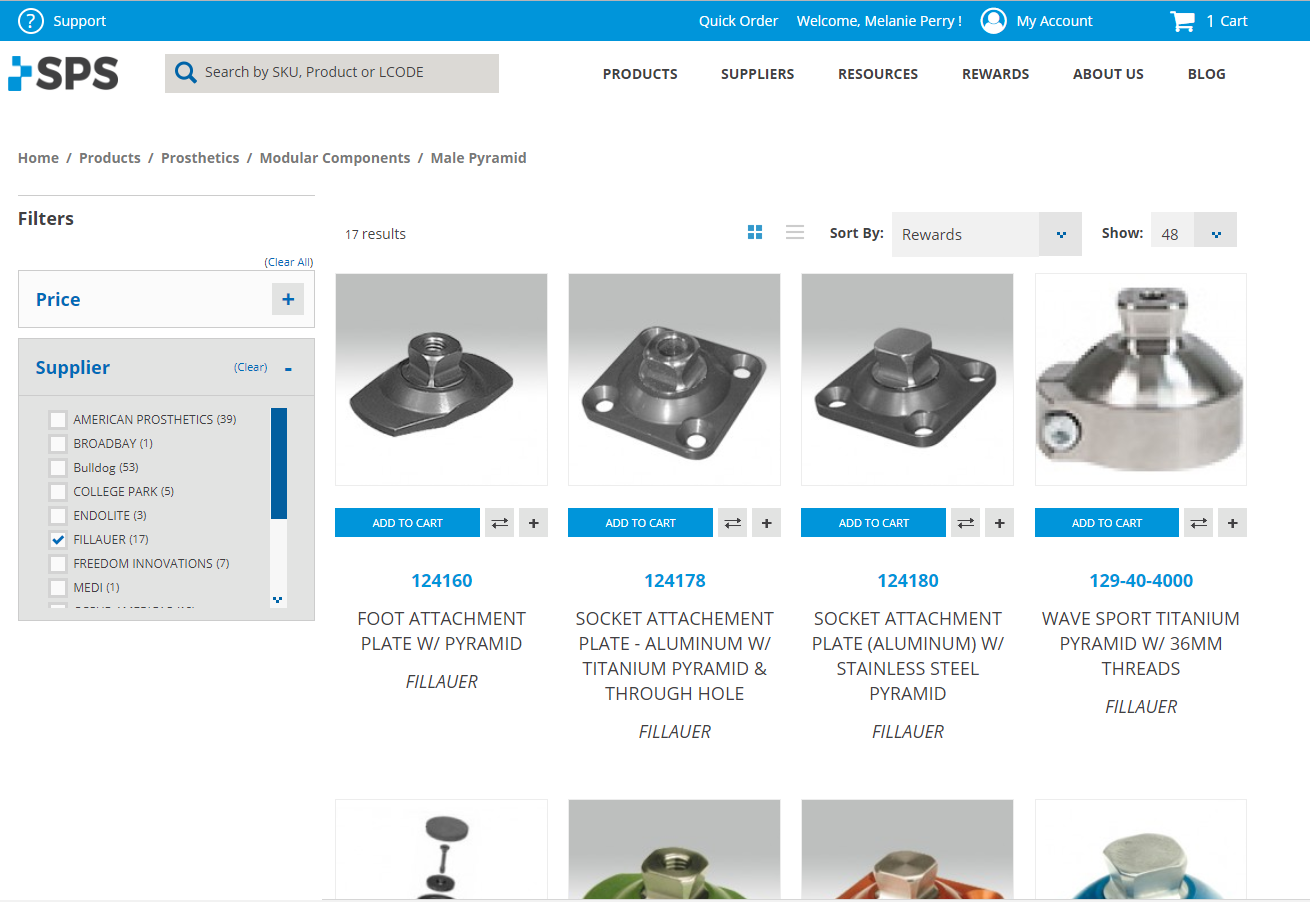Add product 124180 to cart
Image resolution: width=1310 pixels, height=902 pixels.
point(873,523)
